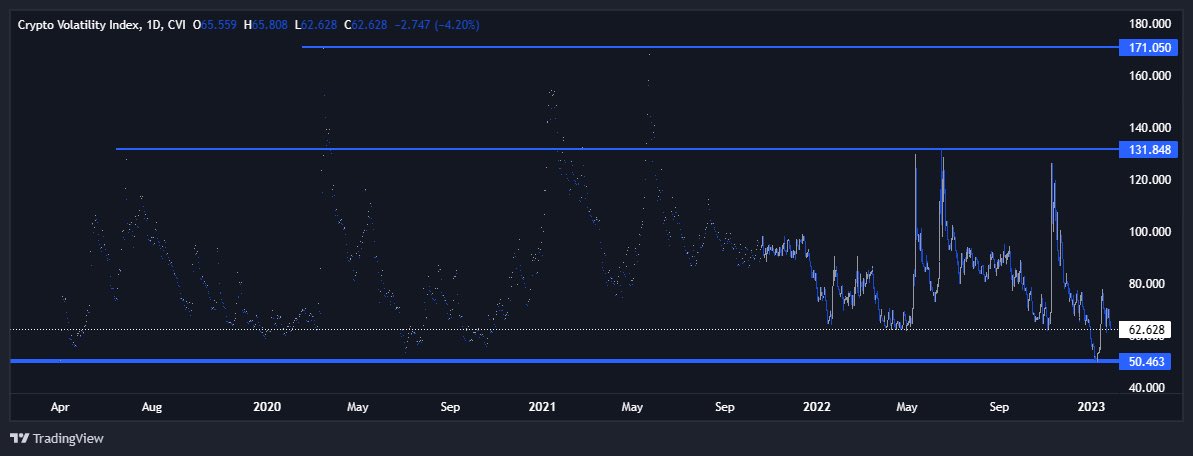Screen dimensions: 1193x456
Task: Click the TradingView logo
Action: (56, 438)
